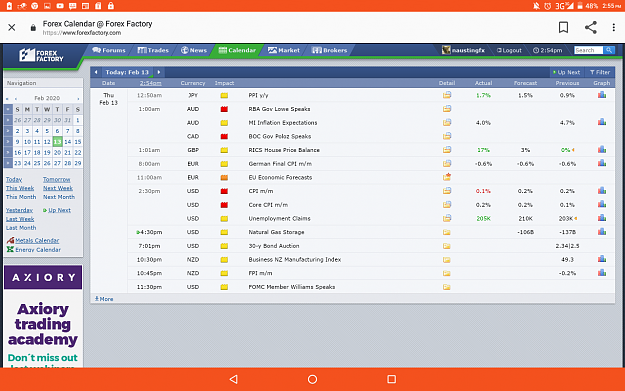Open detail folder for RBA Gov Lowe Speaks
This screenshot has width=625, height=391.
[x=446, y=109]
